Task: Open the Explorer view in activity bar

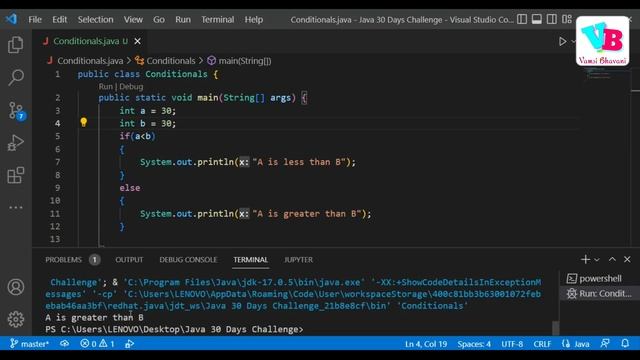Action: [16, 44]
